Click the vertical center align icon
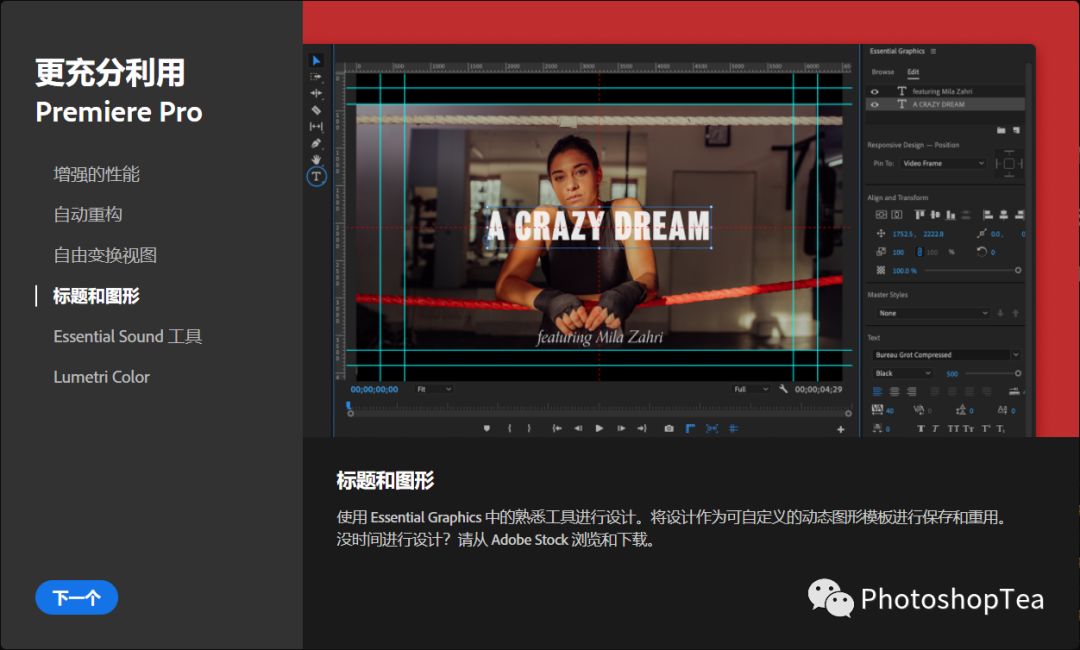1080x650 pixels. 881,215
